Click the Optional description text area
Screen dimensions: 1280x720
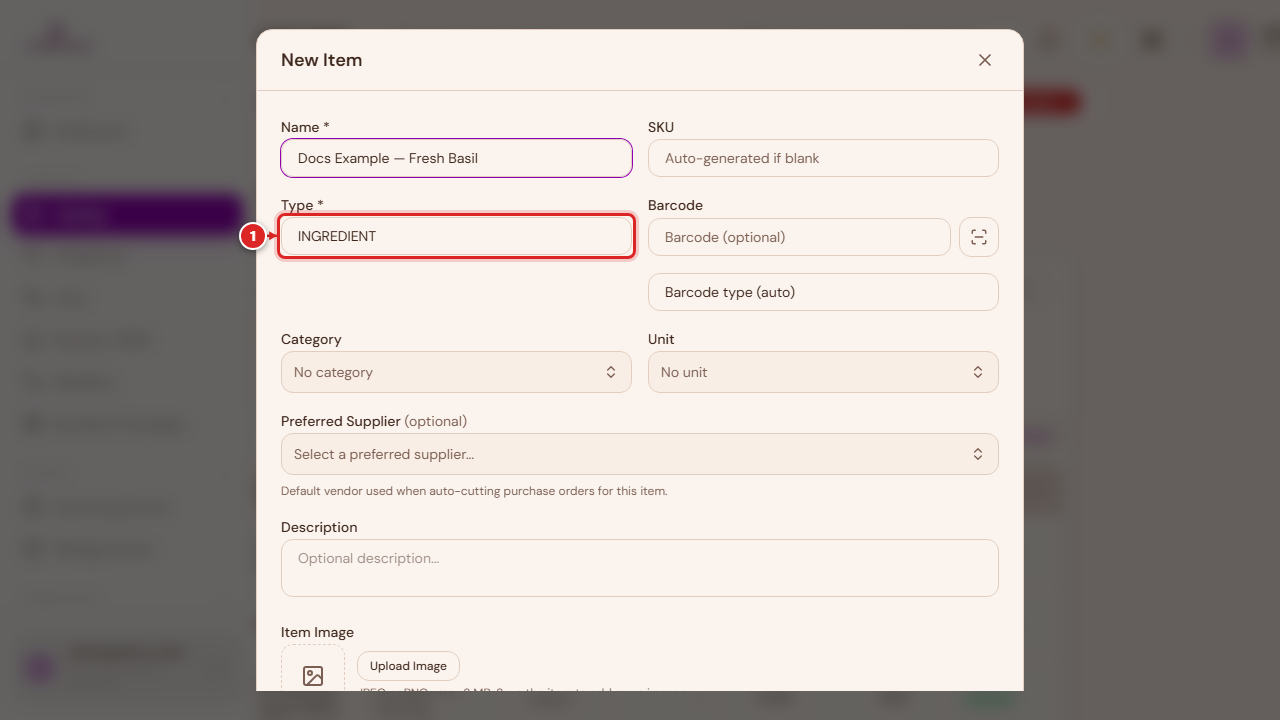click(640, 568)
